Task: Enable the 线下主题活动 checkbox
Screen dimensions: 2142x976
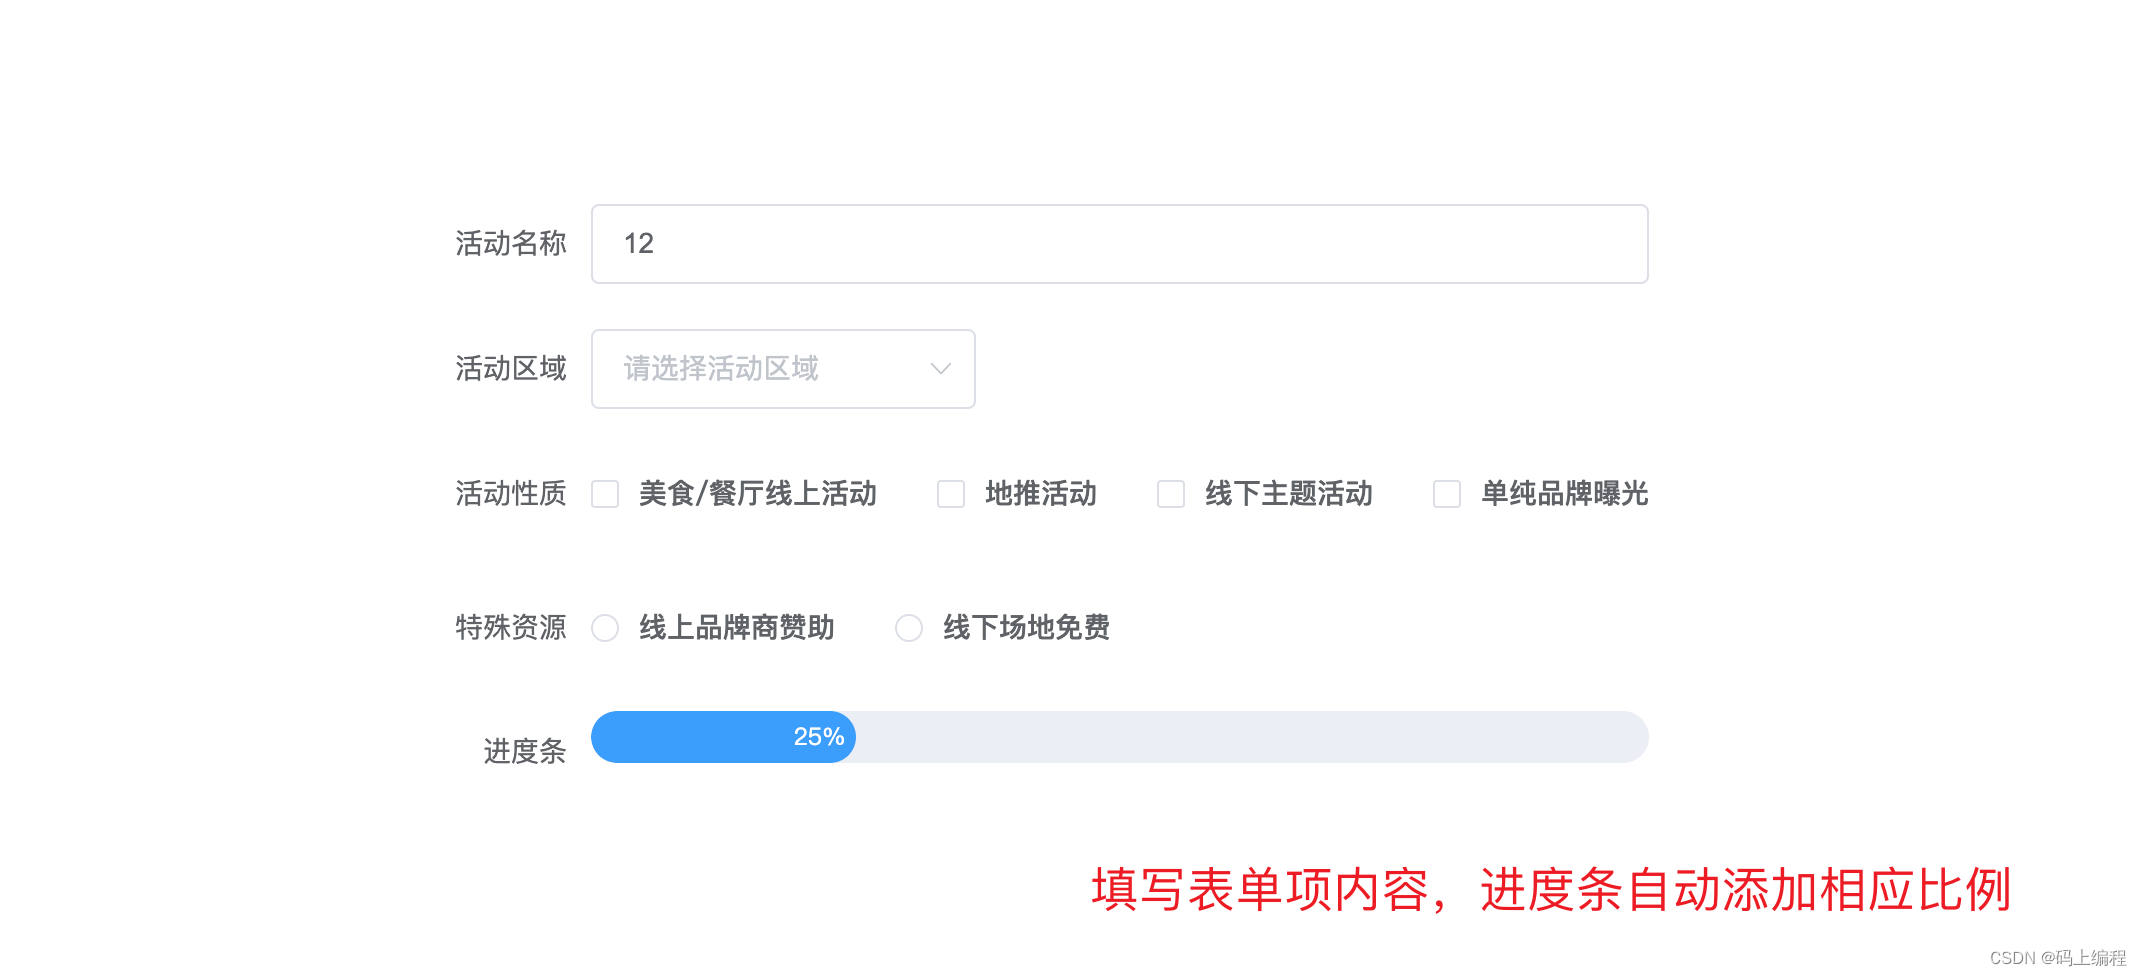Action: [x=1171, y=494]
